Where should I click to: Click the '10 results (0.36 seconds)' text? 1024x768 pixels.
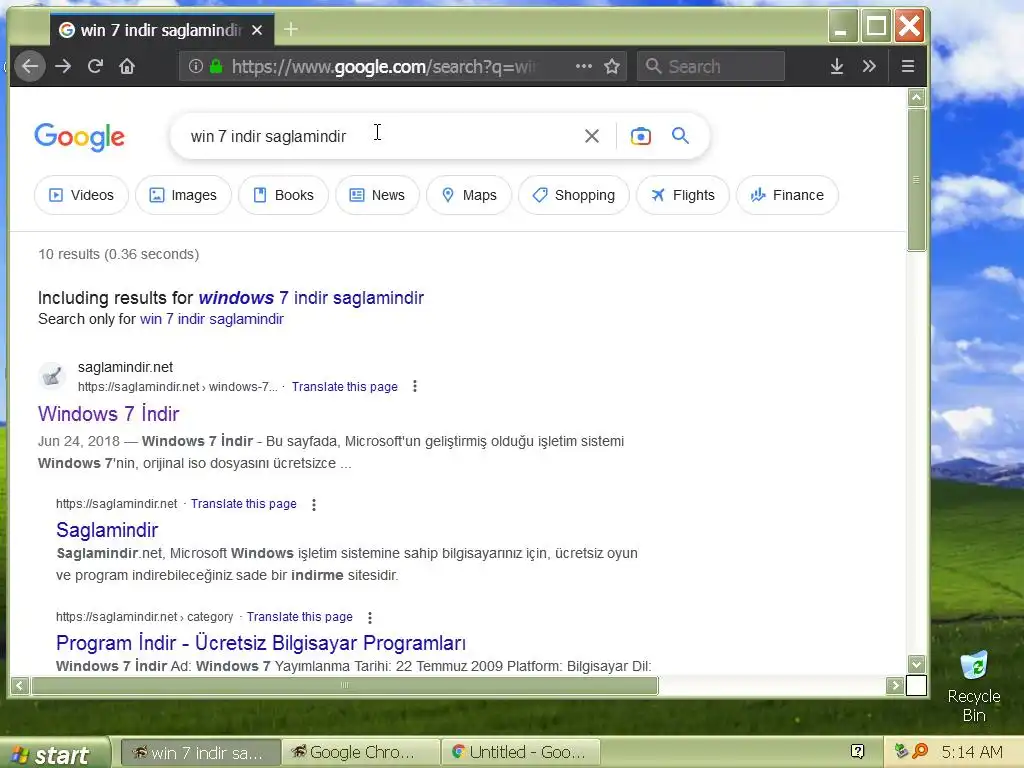click(118, 254)
